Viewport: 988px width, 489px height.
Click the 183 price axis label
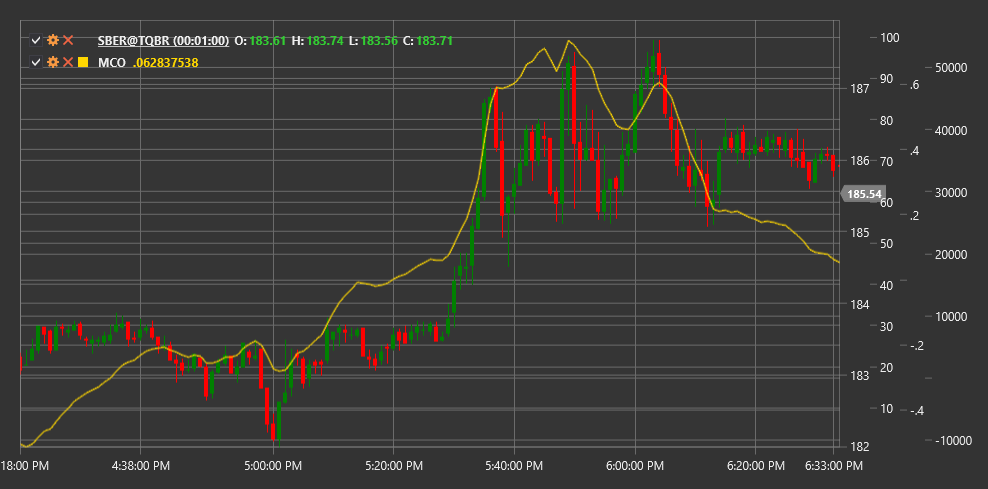point(858,376)
